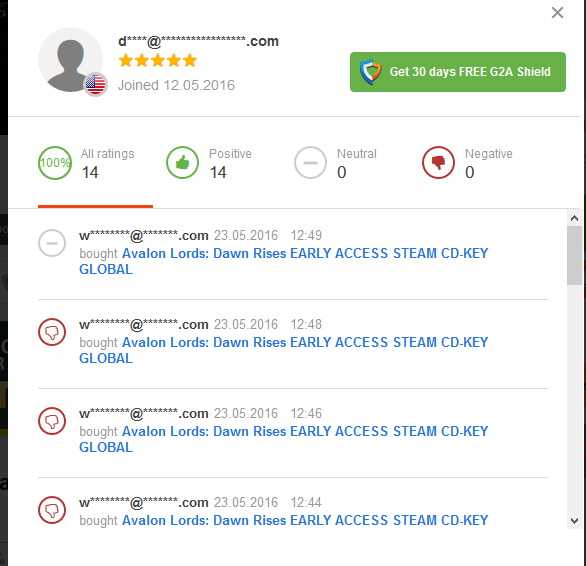Click the scrollbar up arrow
The image size is (586, 566).
click(574, 218)
